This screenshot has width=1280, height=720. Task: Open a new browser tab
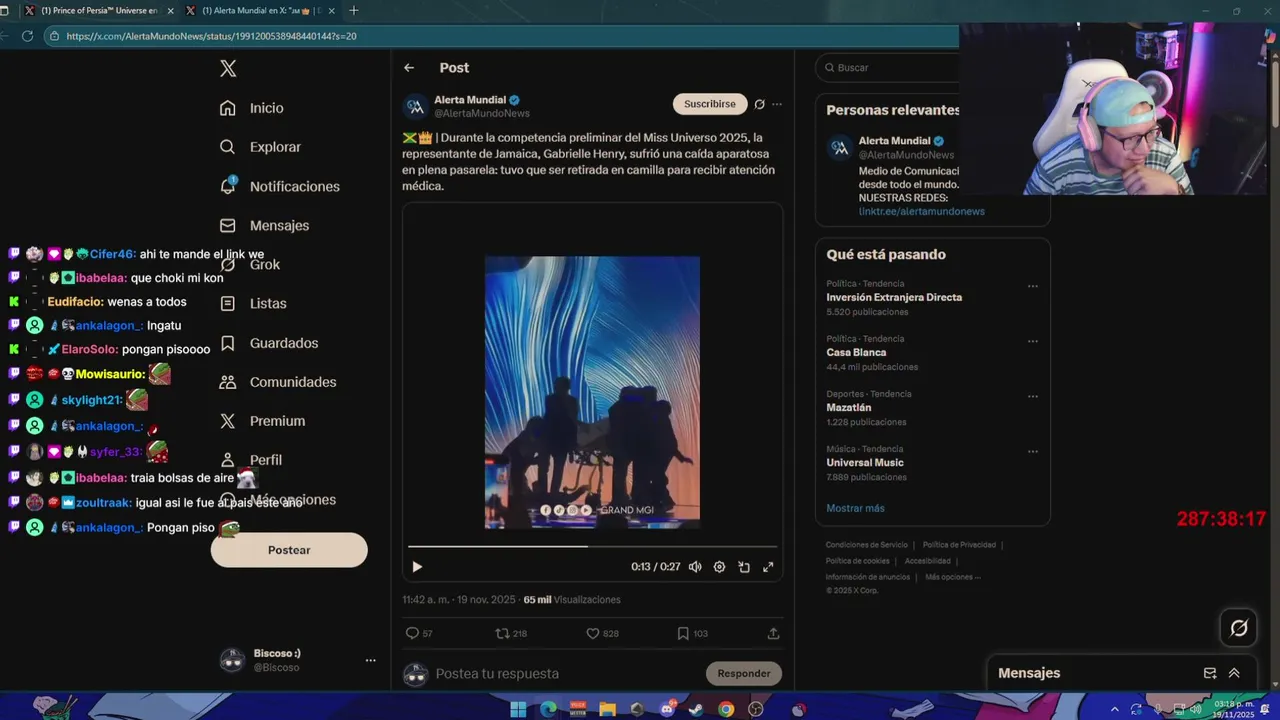point(353,11)
